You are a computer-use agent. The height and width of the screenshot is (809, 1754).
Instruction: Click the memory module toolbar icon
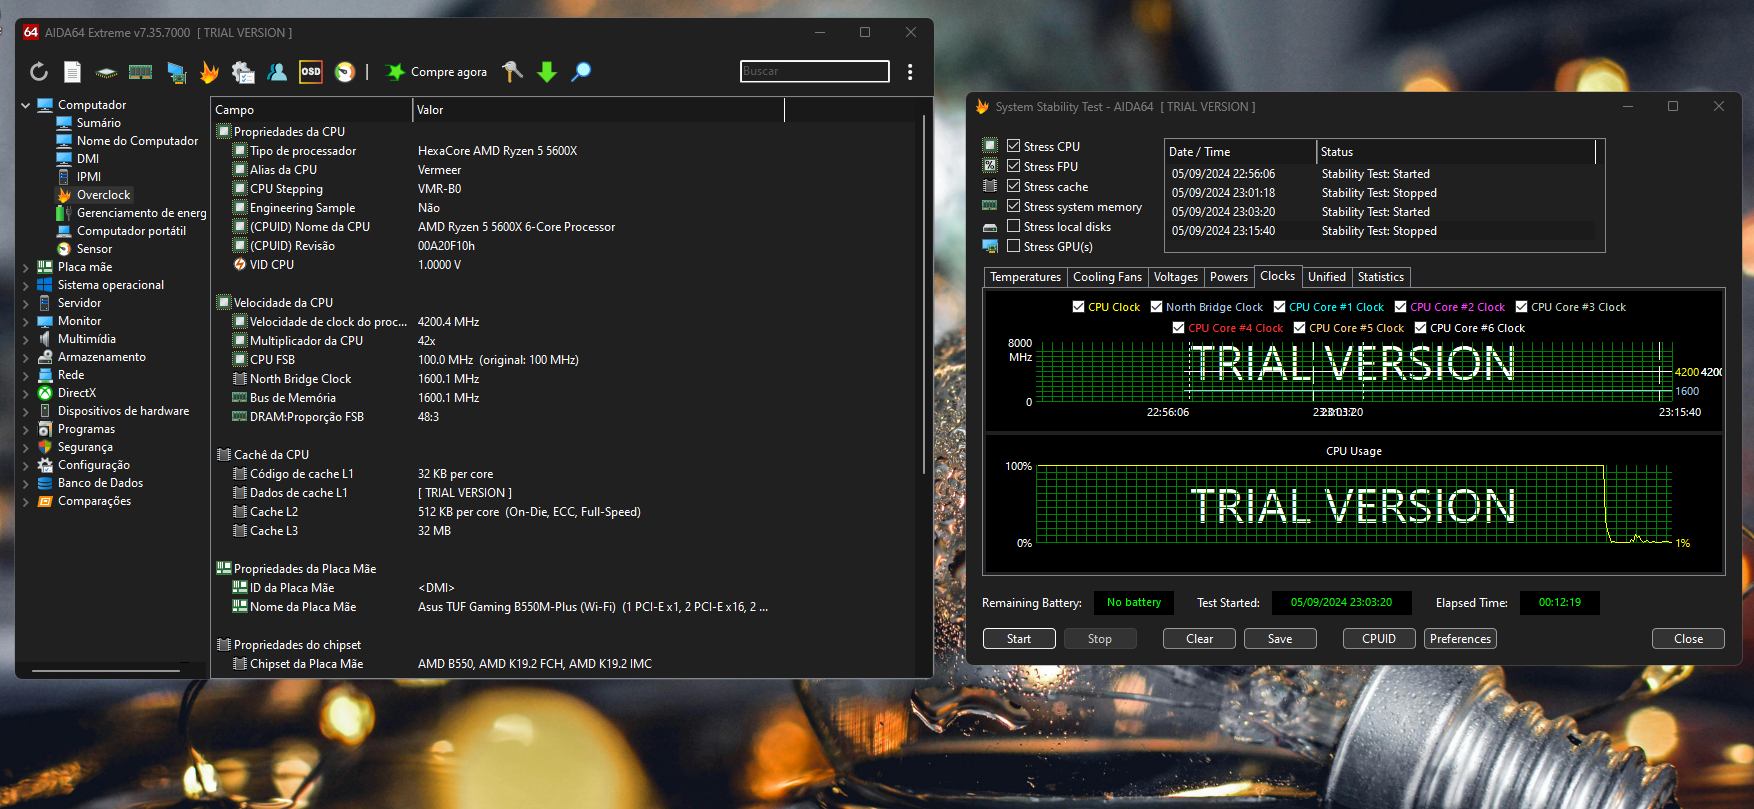click(x=141, y=72)
